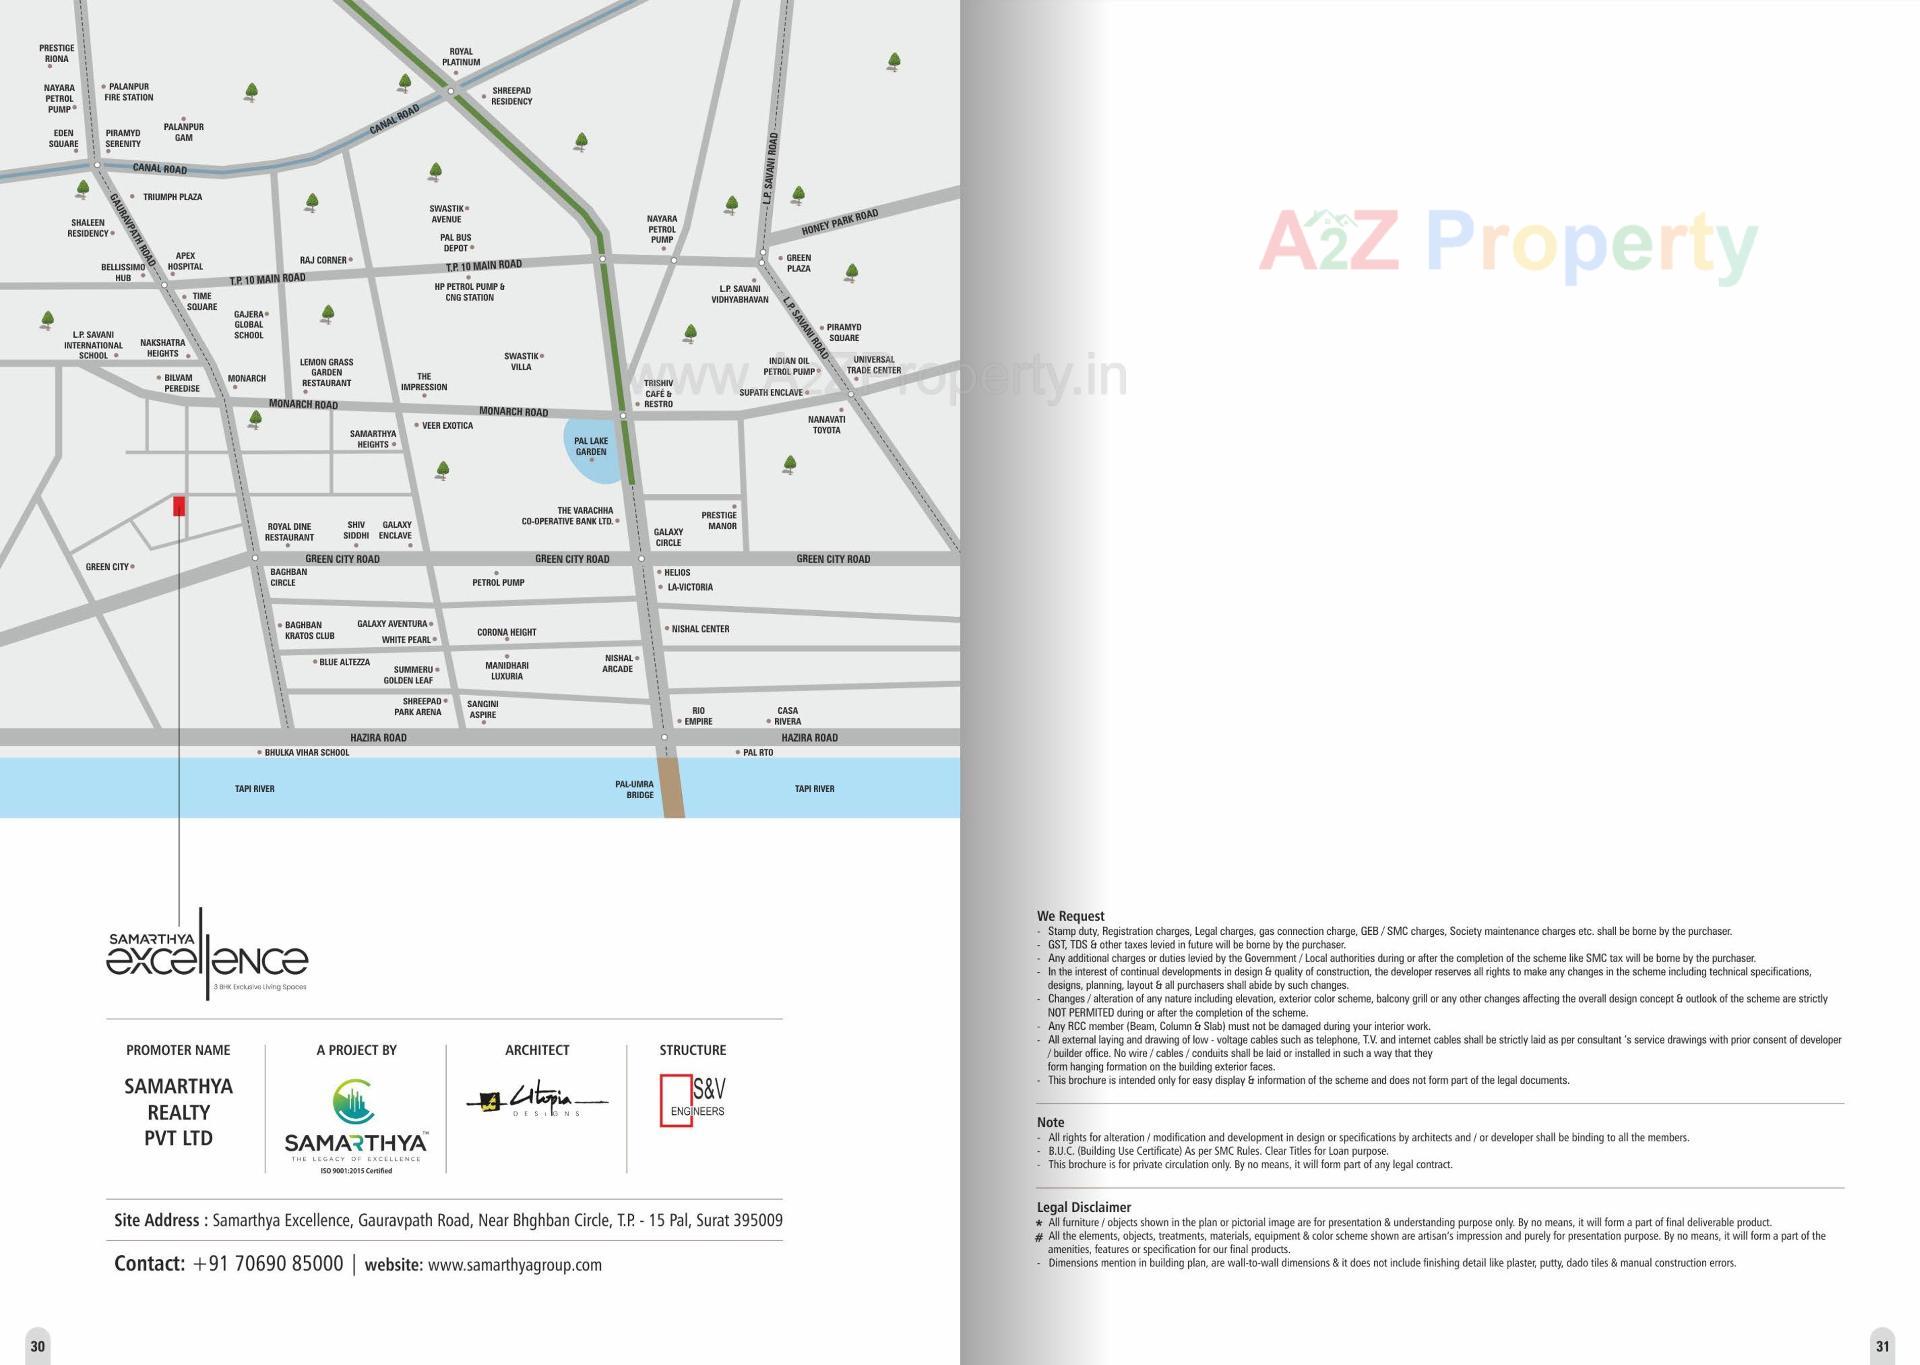Click the Green Plaza location dot

tap(780, 258)
